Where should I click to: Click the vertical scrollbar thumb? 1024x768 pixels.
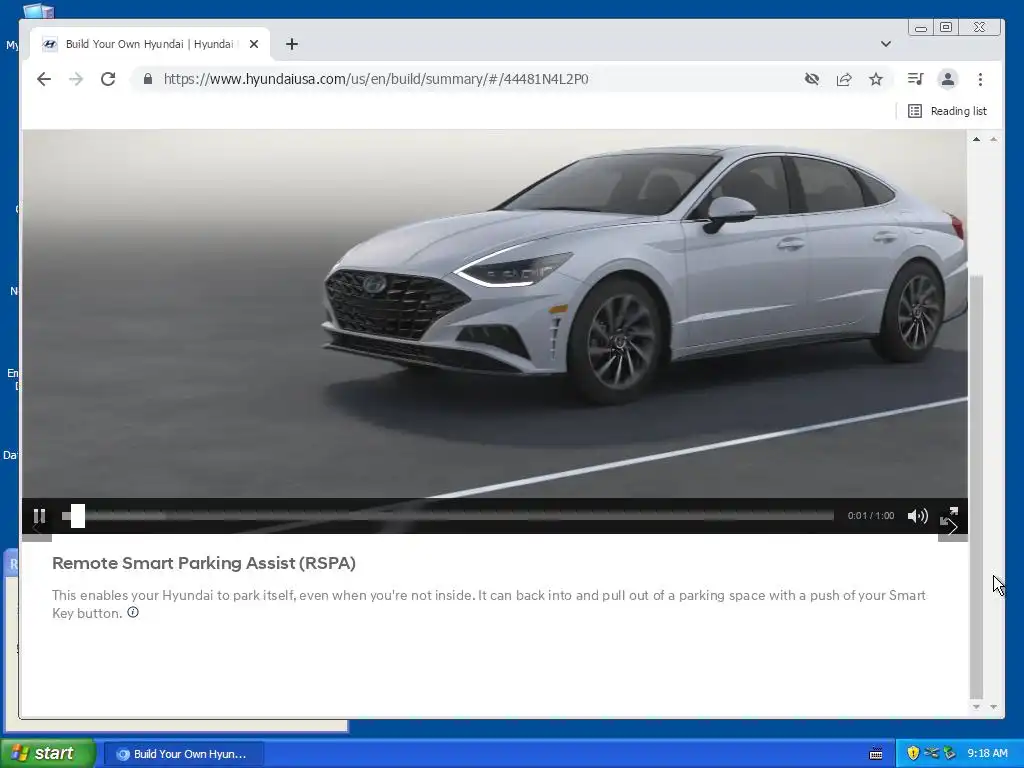(976, 487)
